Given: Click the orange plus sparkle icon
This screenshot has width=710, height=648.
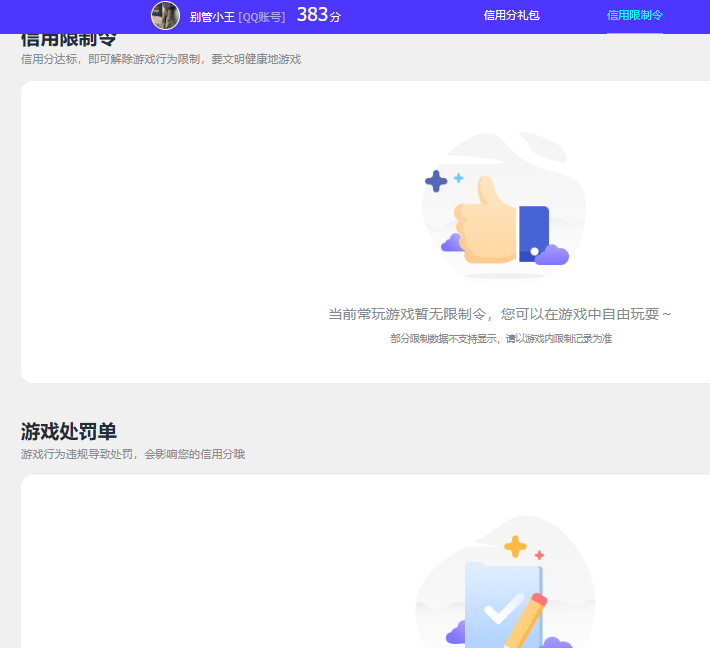Looking at the screenshot, I should pyautogui.click(x=515, y=546).
